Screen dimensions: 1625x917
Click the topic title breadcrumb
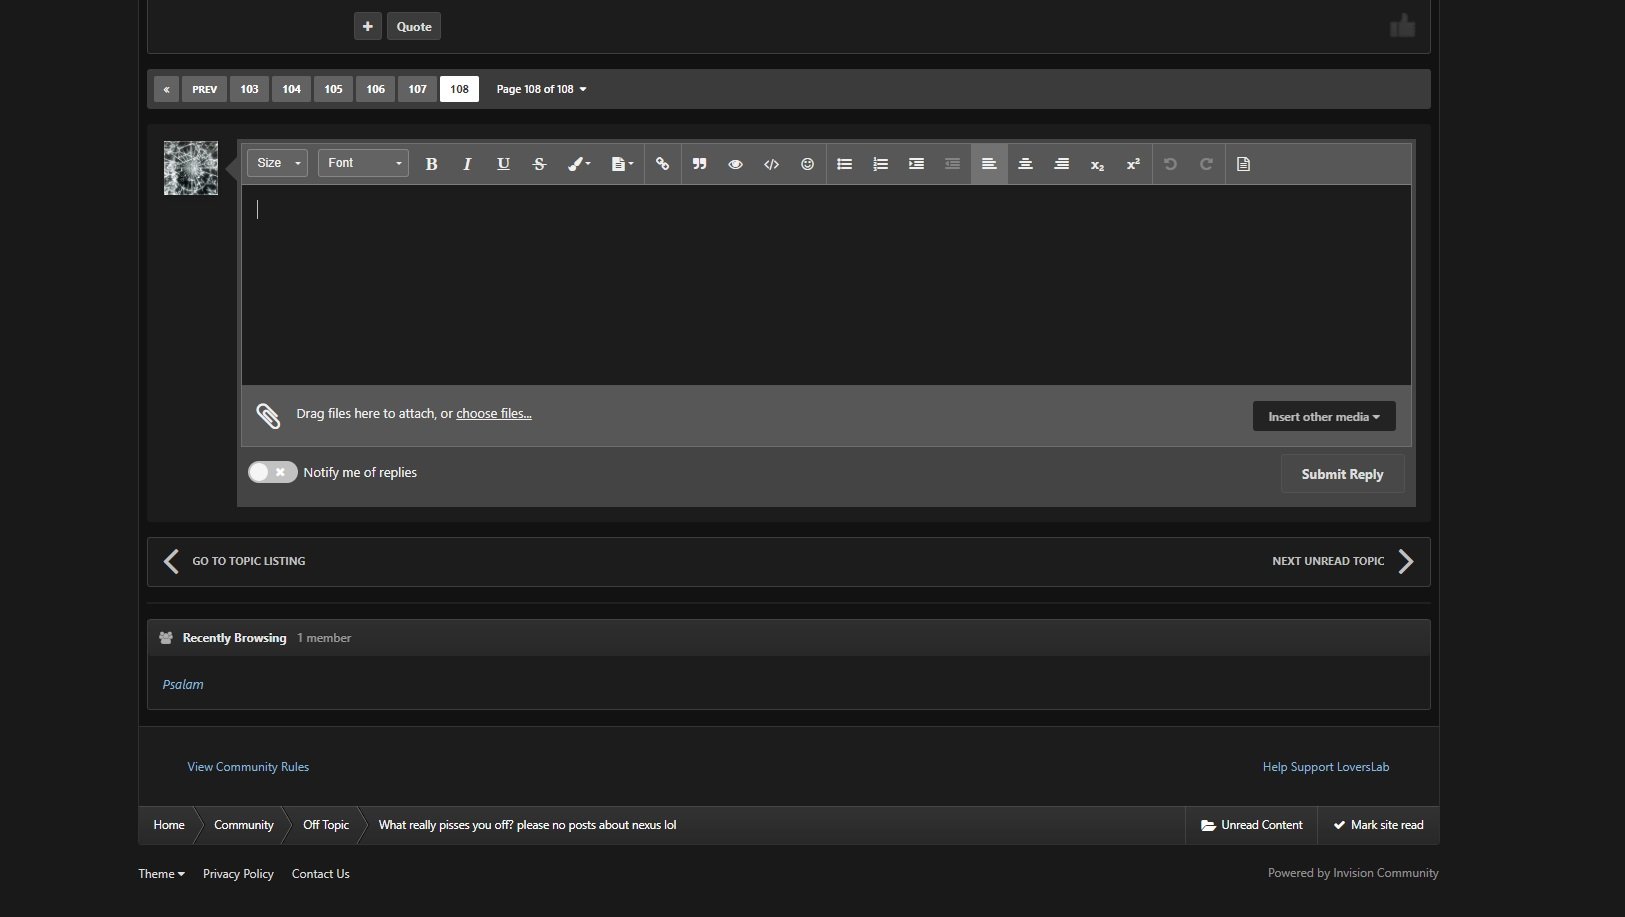click(x=527, y=825)
